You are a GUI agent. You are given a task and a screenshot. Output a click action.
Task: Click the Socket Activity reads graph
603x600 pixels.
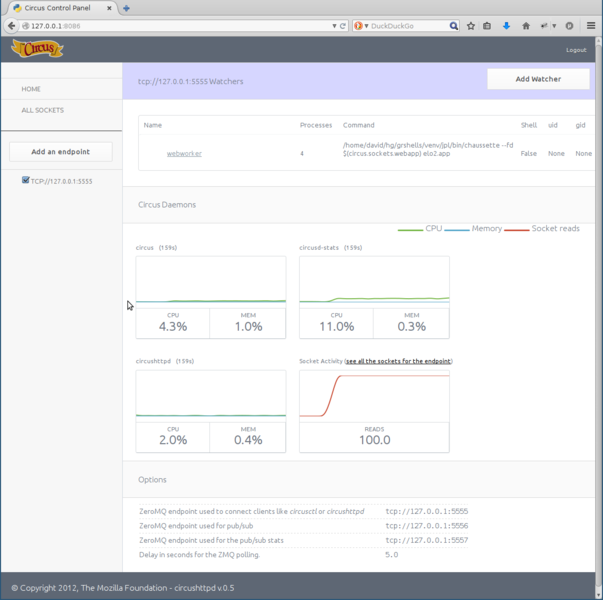pos(374,396)
